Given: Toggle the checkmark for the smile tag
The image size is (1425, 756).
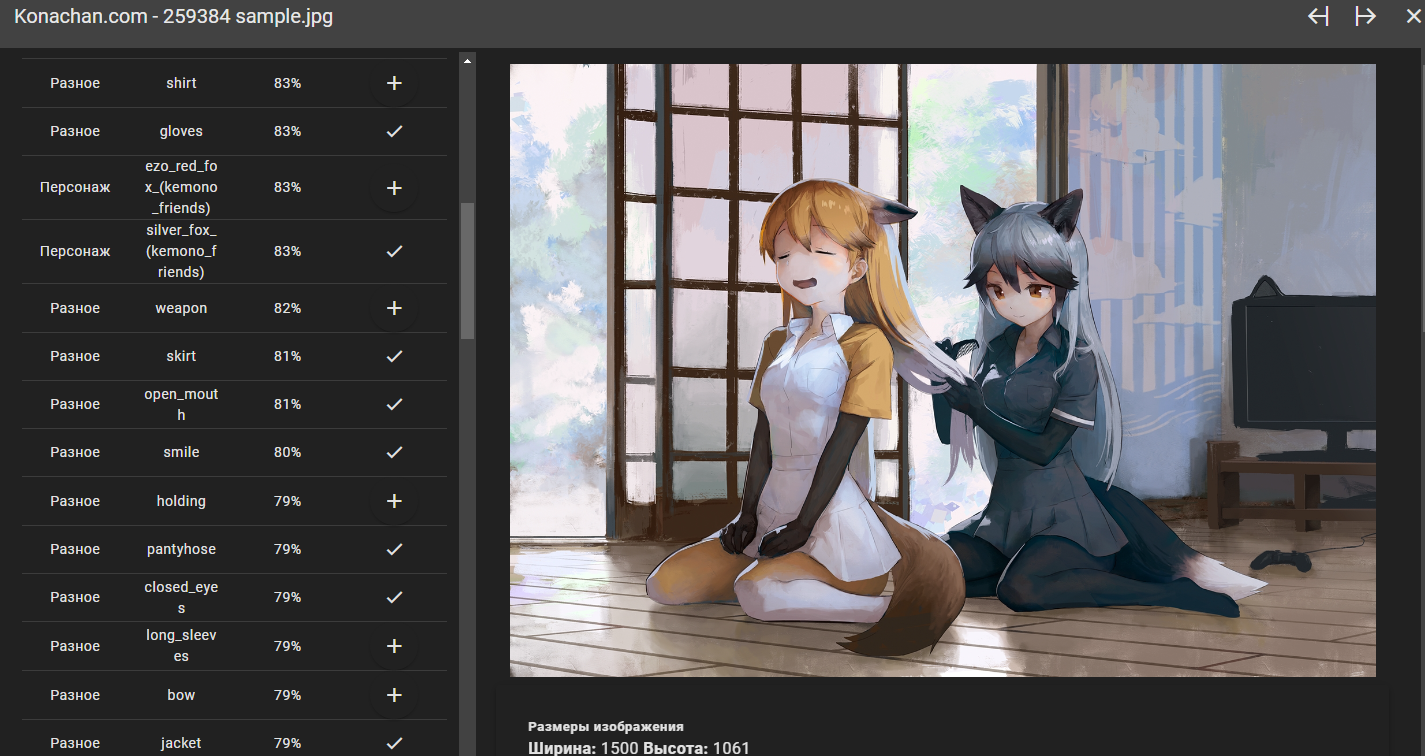Looking at the screenshot, I should pyautogui.click(x=394, y=452).
